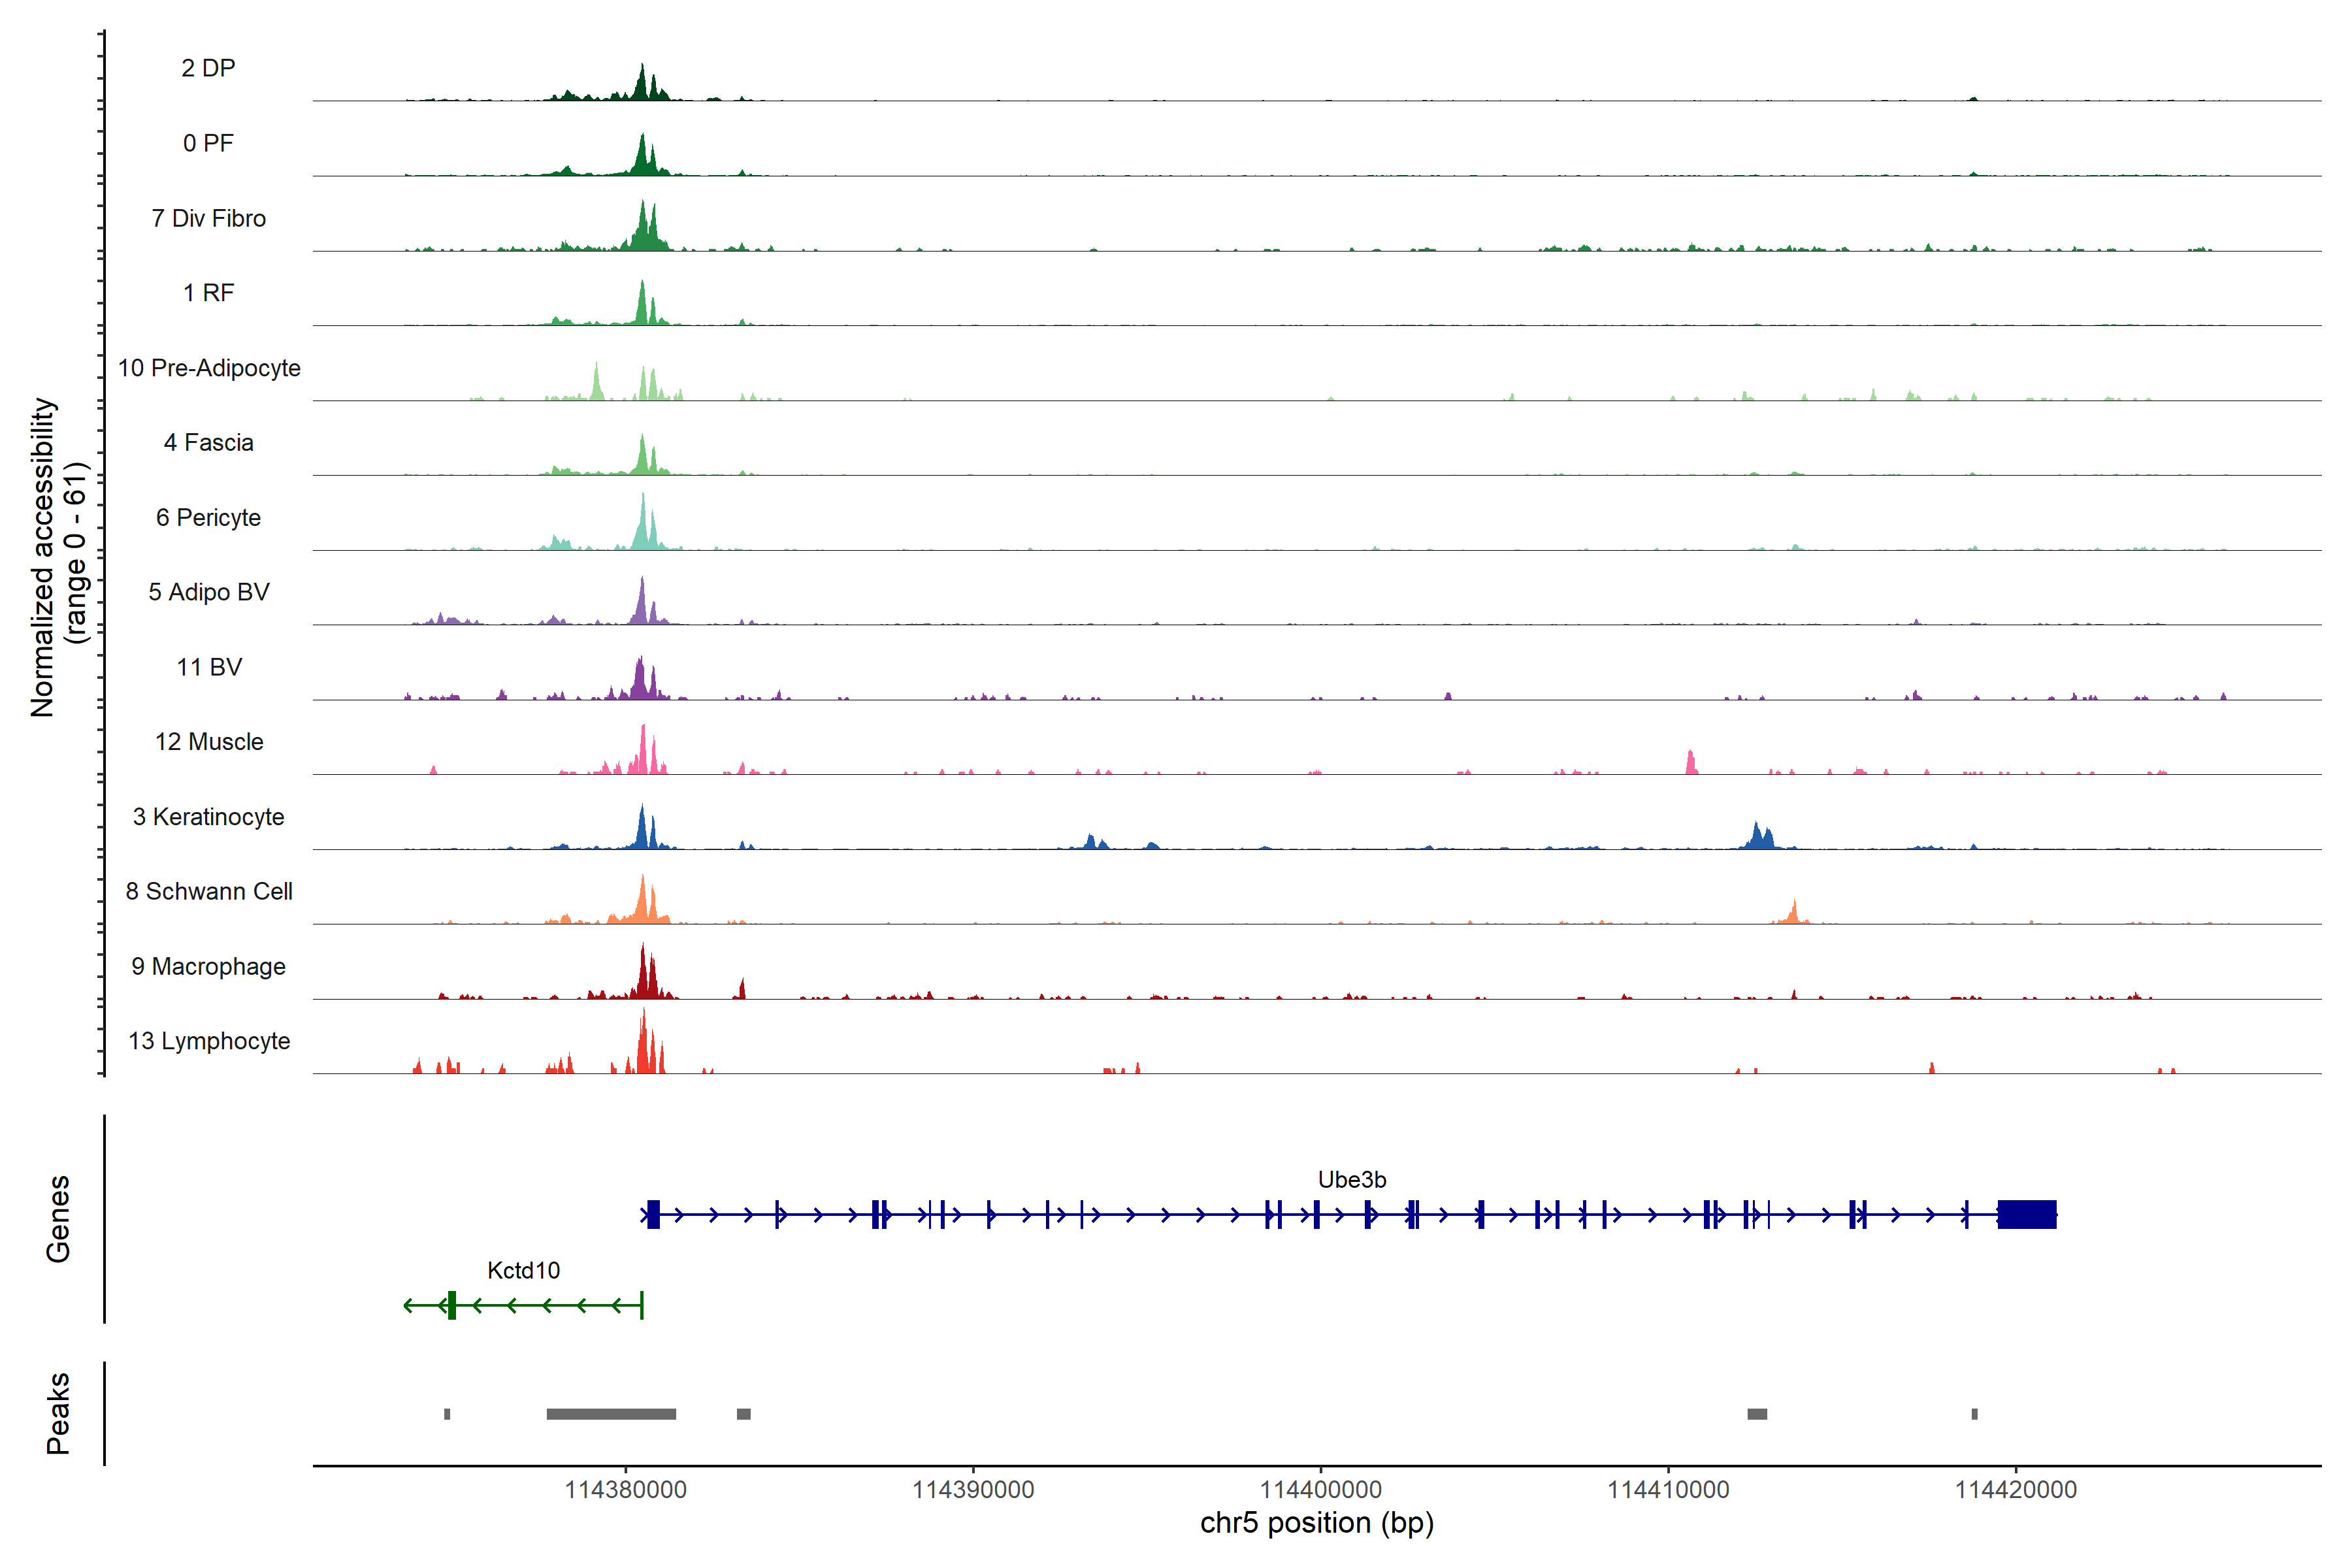2352x1568 pixels.
Task: Select the 13 Lymphocyte track label
Action: tap(209, 1041)
